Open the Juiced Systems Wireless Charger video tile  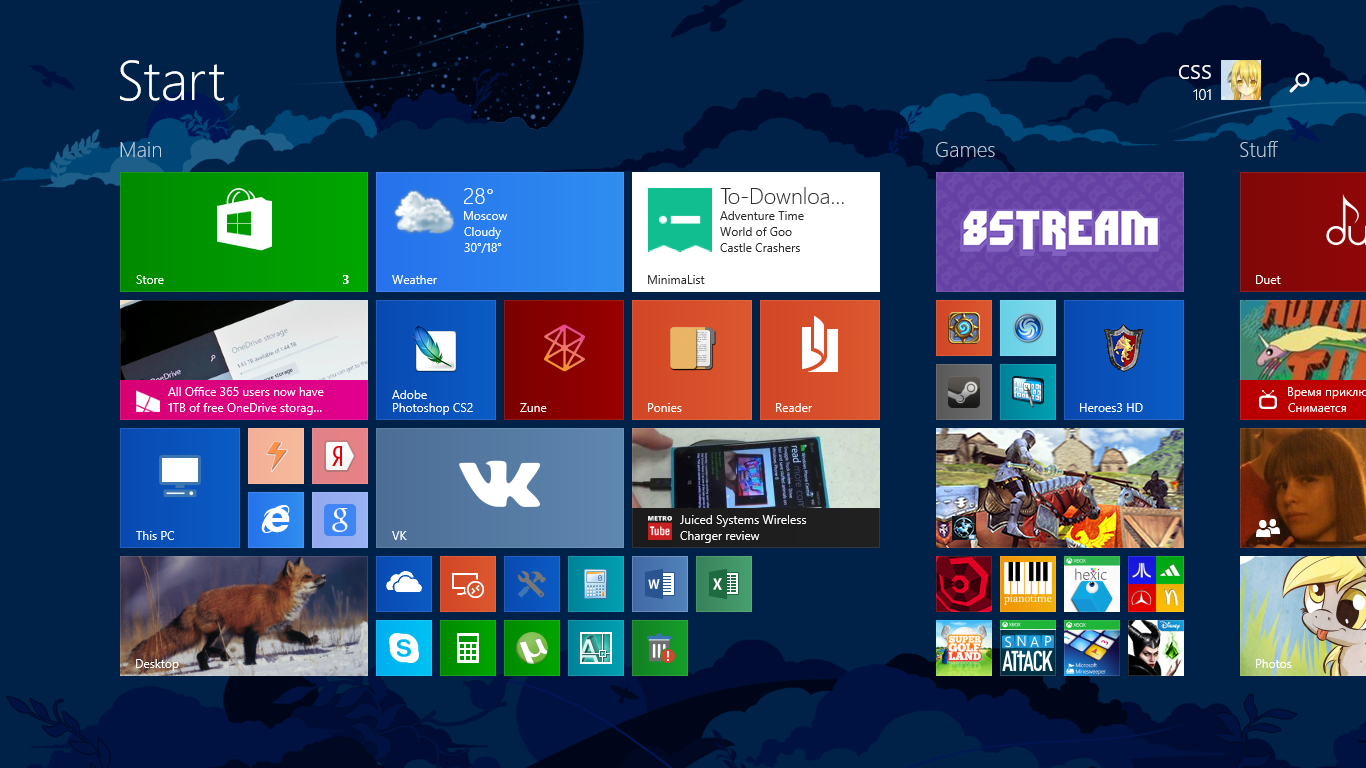tap(756, 488)
